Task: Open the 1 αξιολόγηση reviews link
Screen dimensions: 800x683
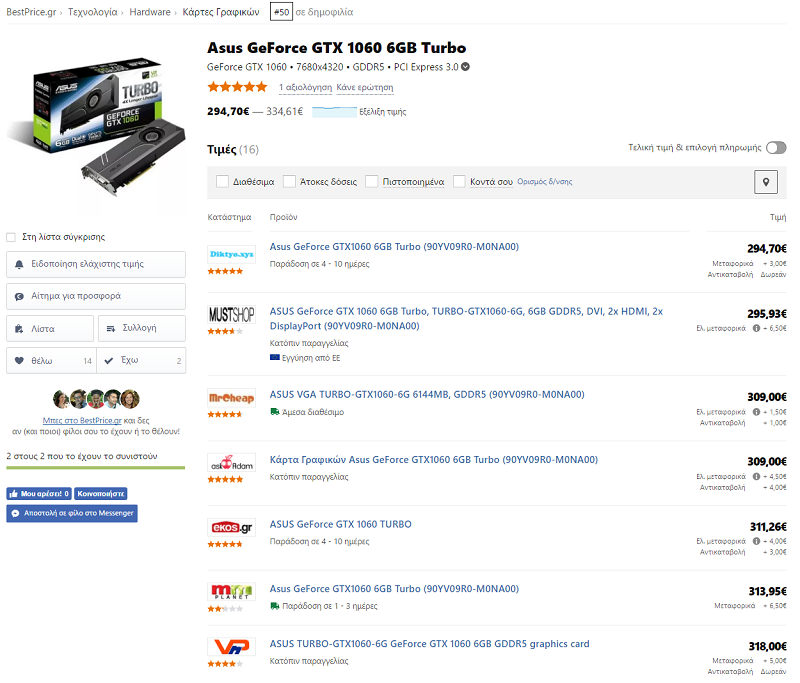Action: click(306, 88)
